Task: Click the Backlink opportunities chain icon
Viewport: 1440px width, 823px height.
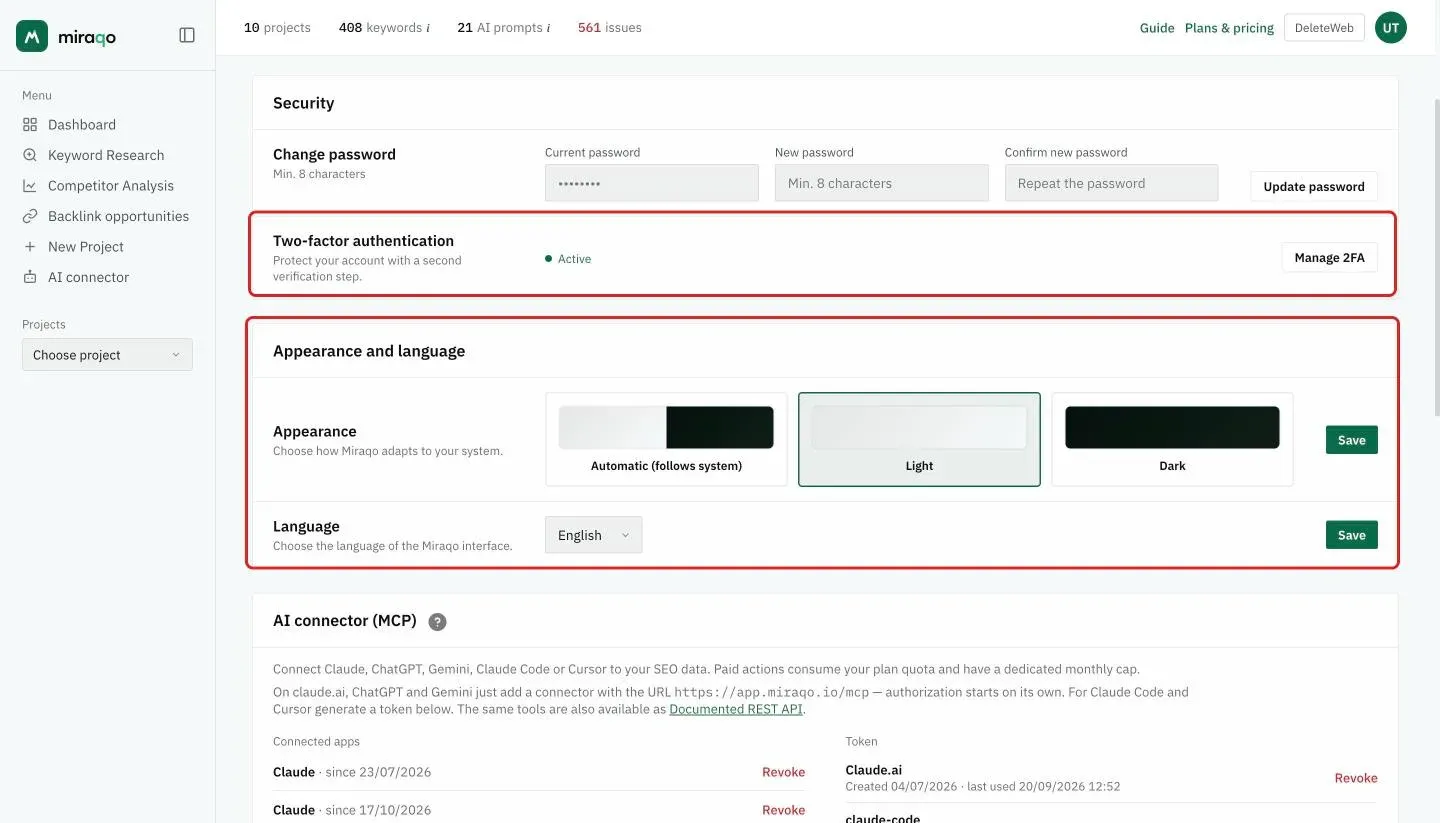Action: pos(30,216)
